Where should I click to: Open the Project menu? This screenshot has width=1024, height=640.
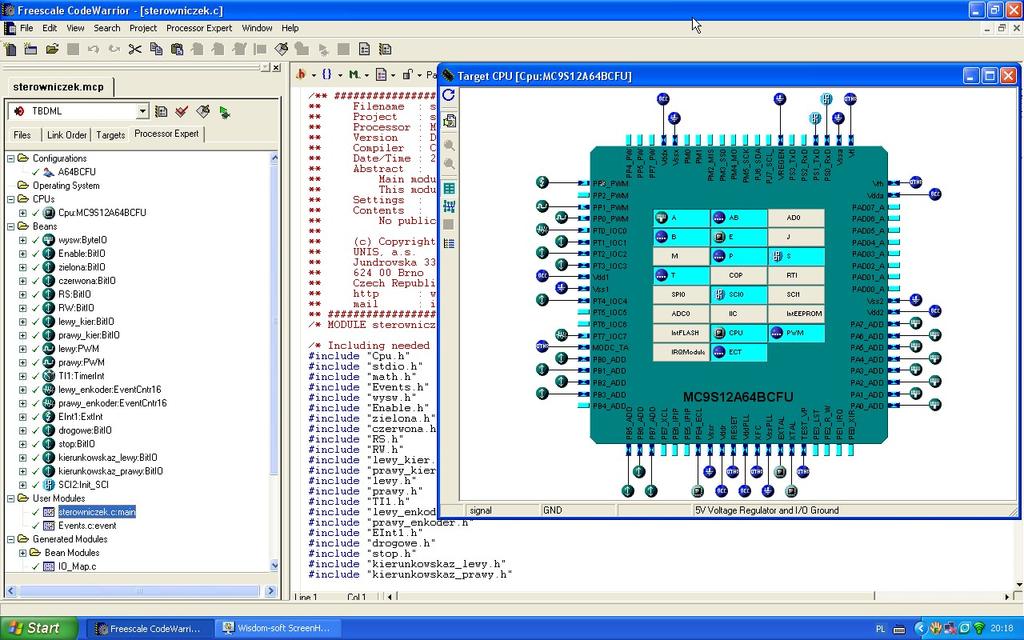coord(143,28)
